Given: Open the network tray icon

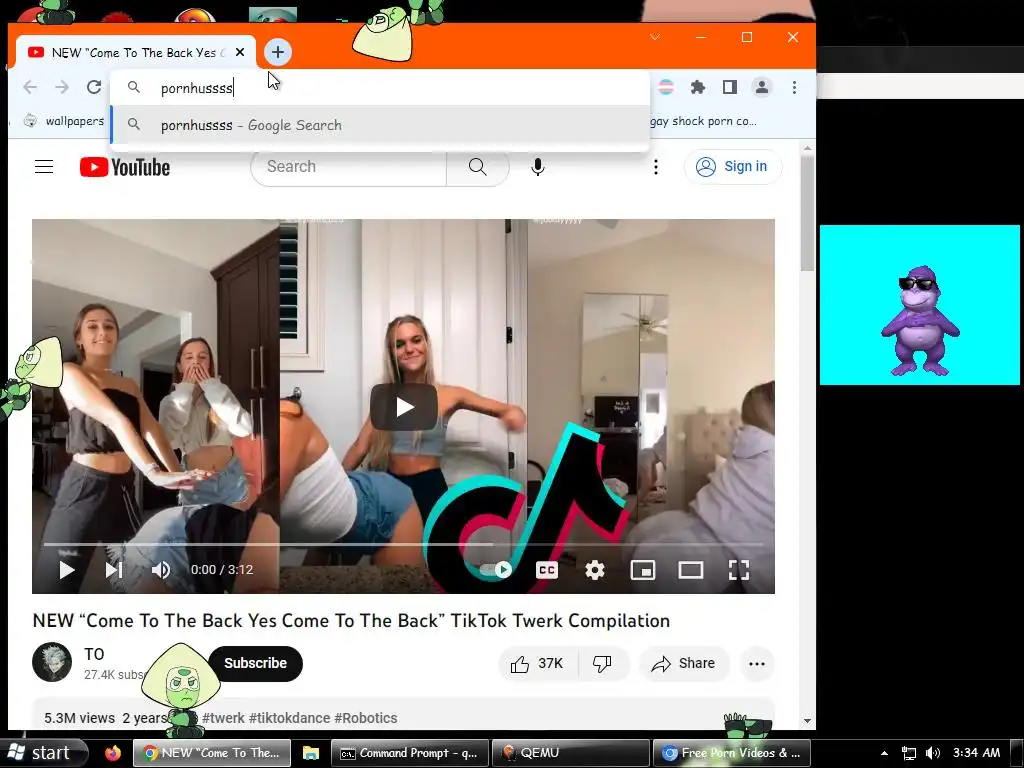Looking at the screenshot, I should pos(908,753).
